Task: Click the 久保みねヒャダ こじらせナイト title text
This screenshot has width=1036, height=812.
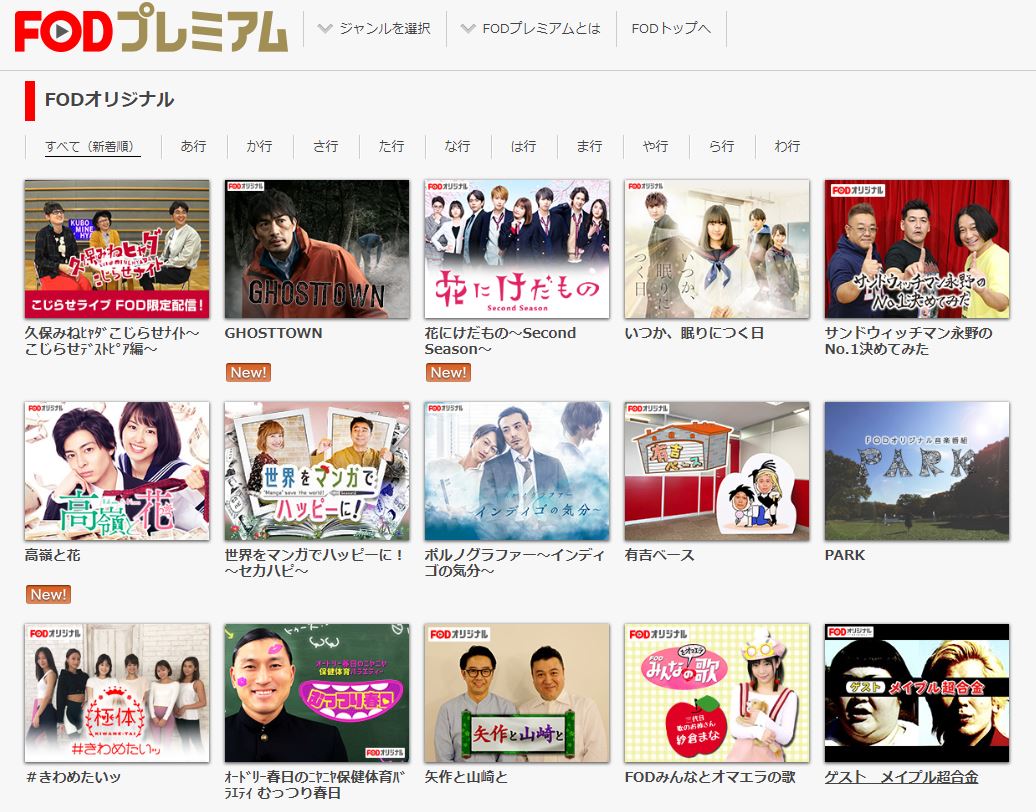Action: [x=112, y=341]
